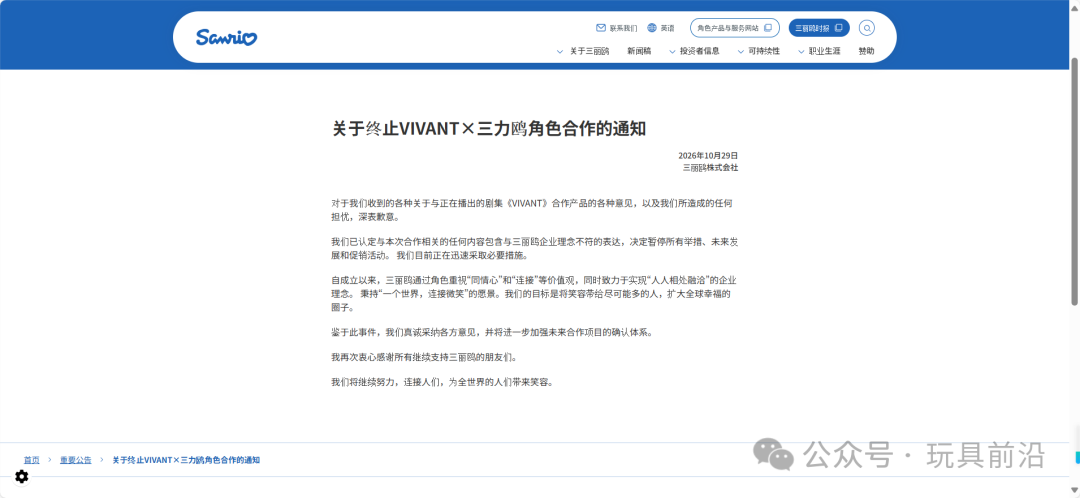Go to 赞助 page

coord(866,51)
